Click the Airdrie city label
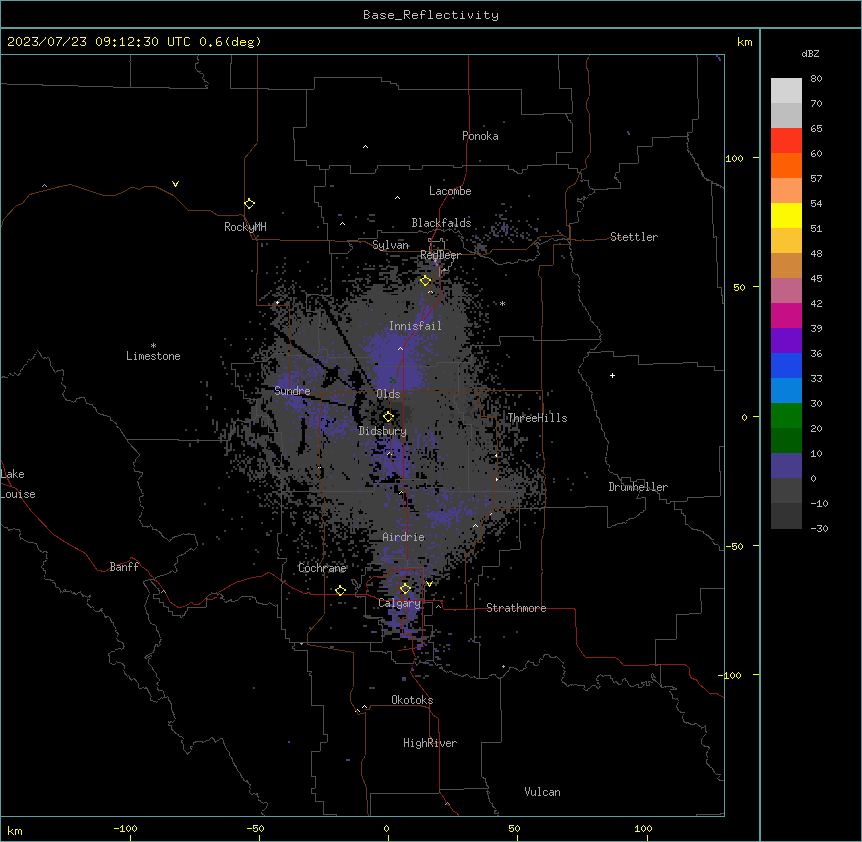 404,537
